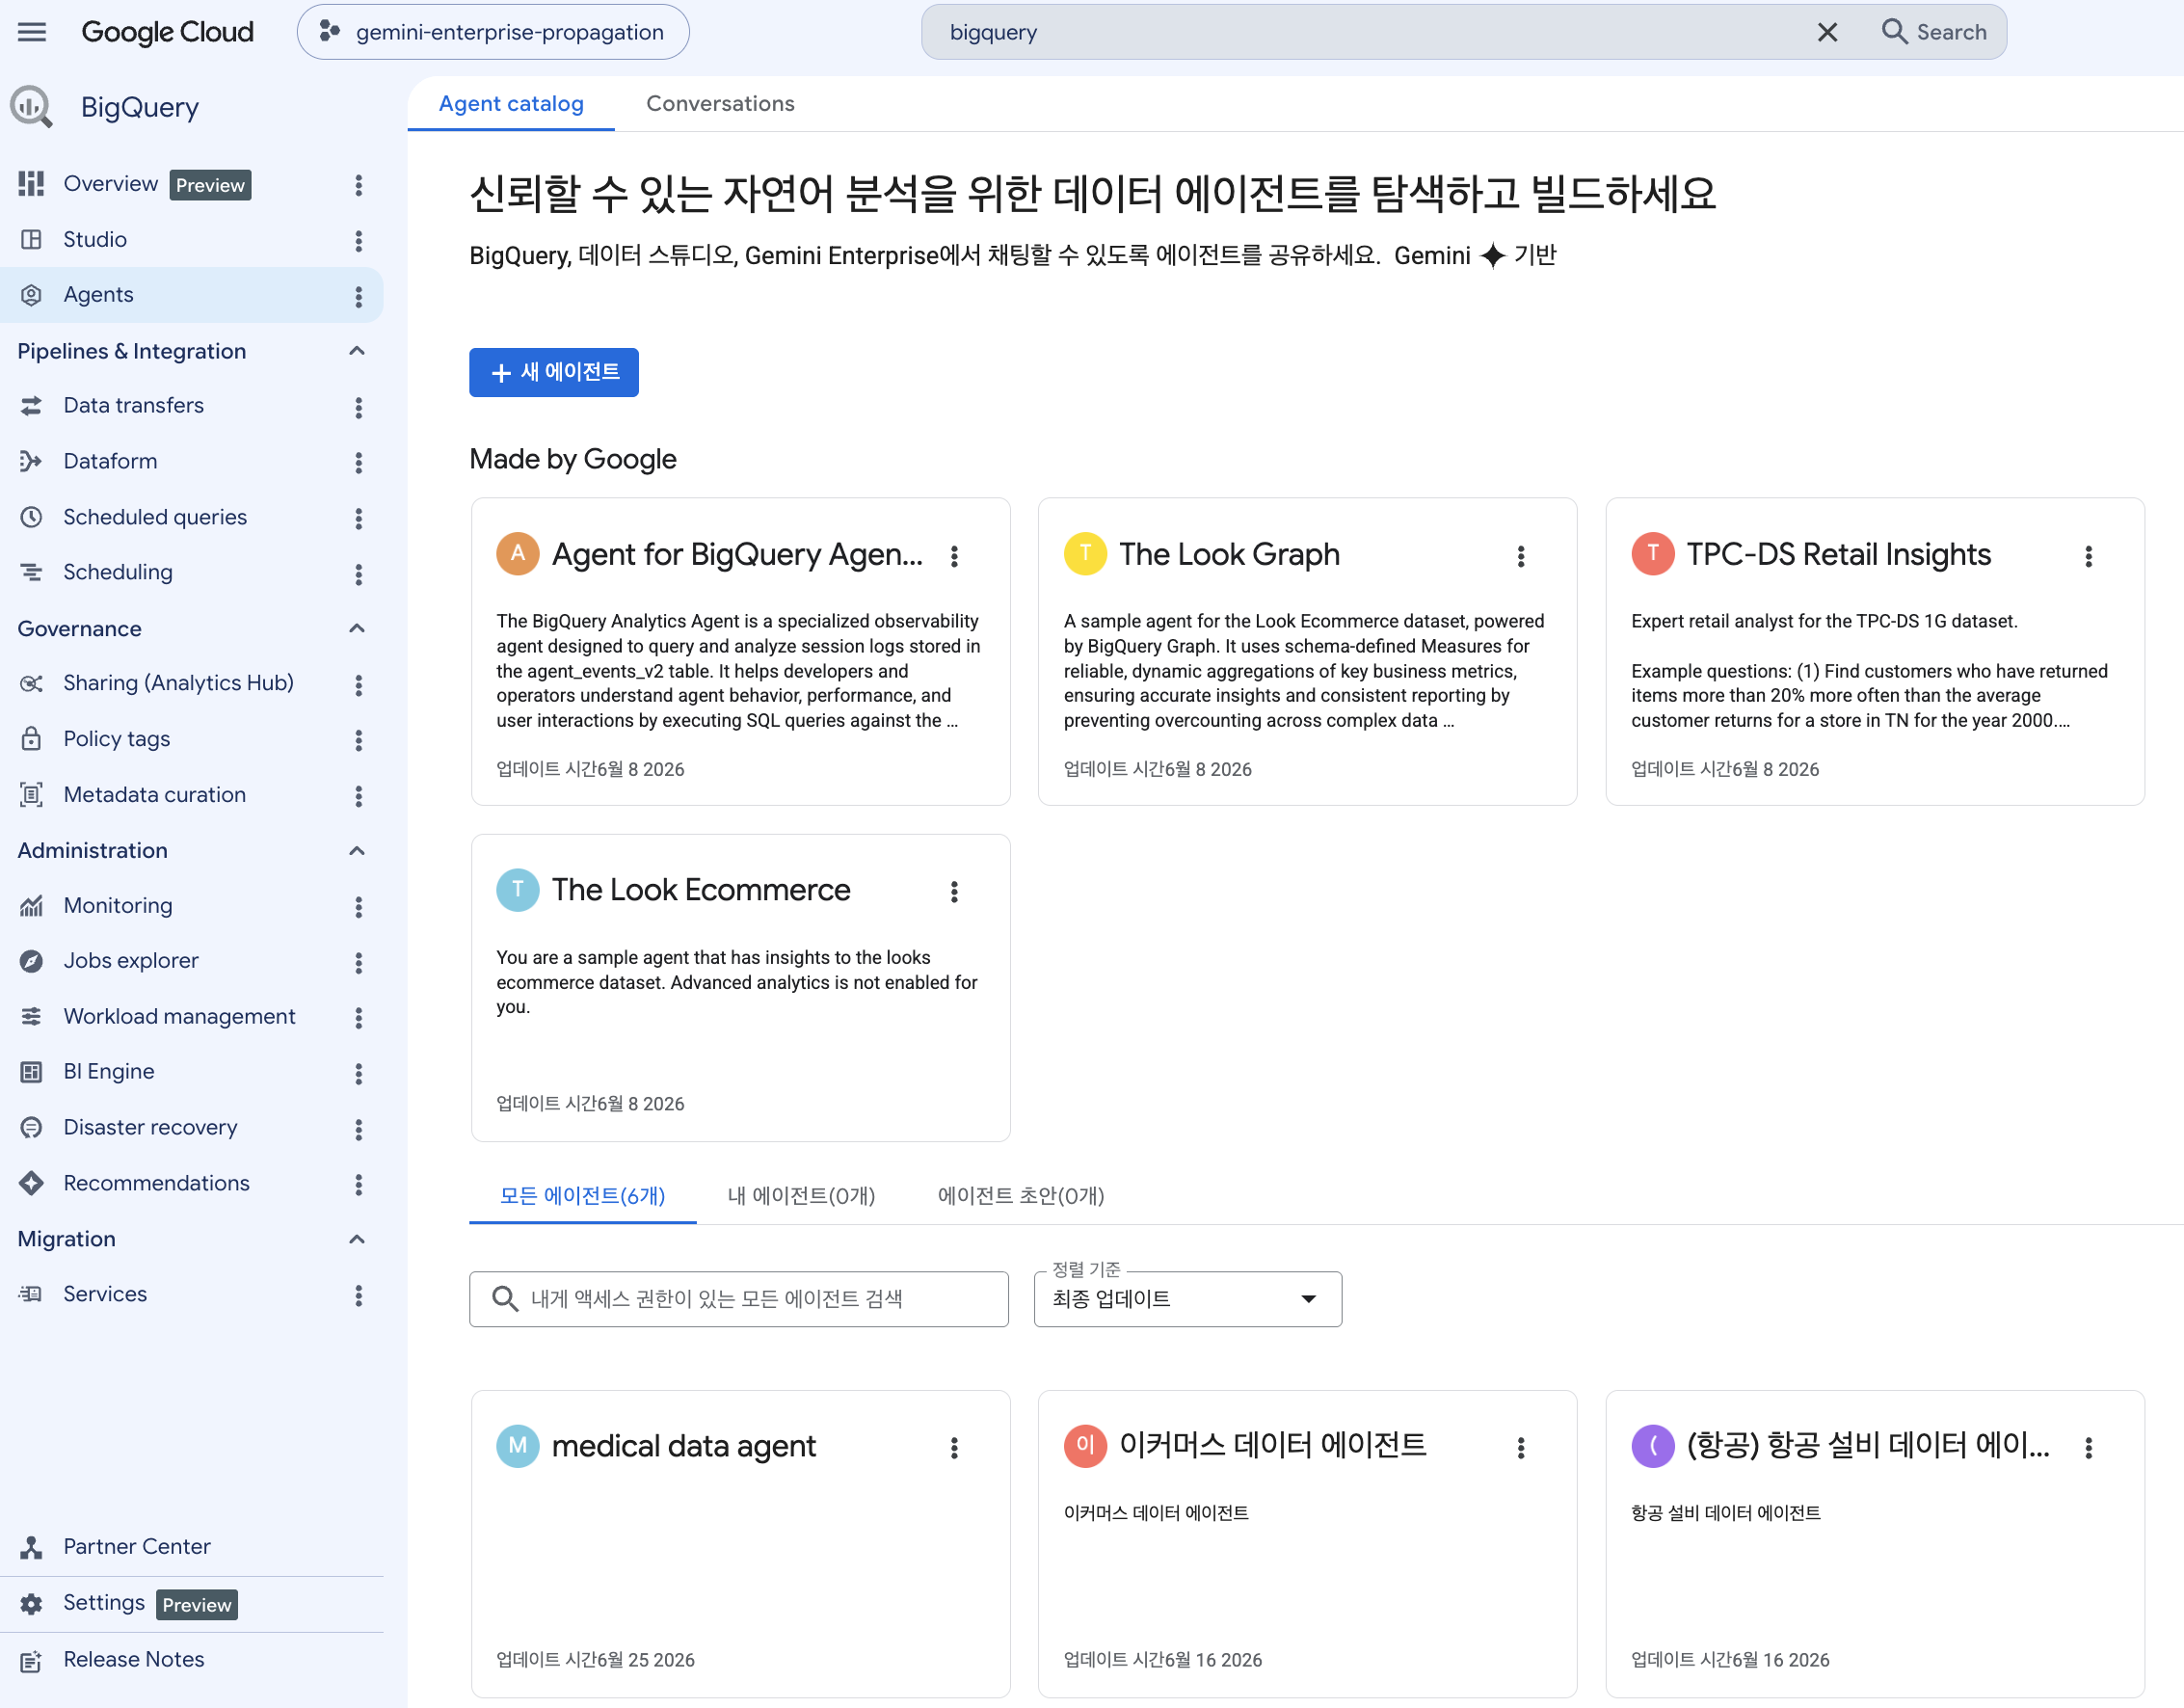Viewport: 2184px width, 1708px height.
Task: Click the Dataform icon
Action: [32, 461]
